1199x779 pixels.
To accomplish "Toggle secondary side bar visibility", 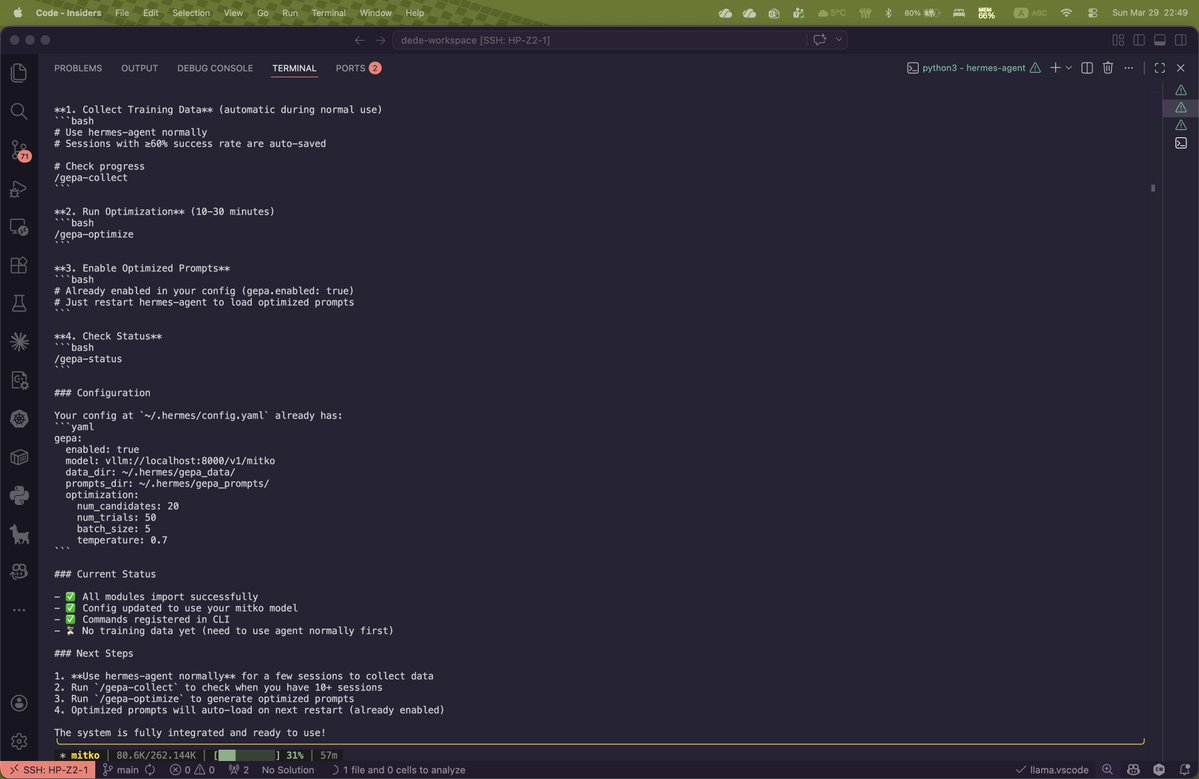I will tap(1181, 40).
